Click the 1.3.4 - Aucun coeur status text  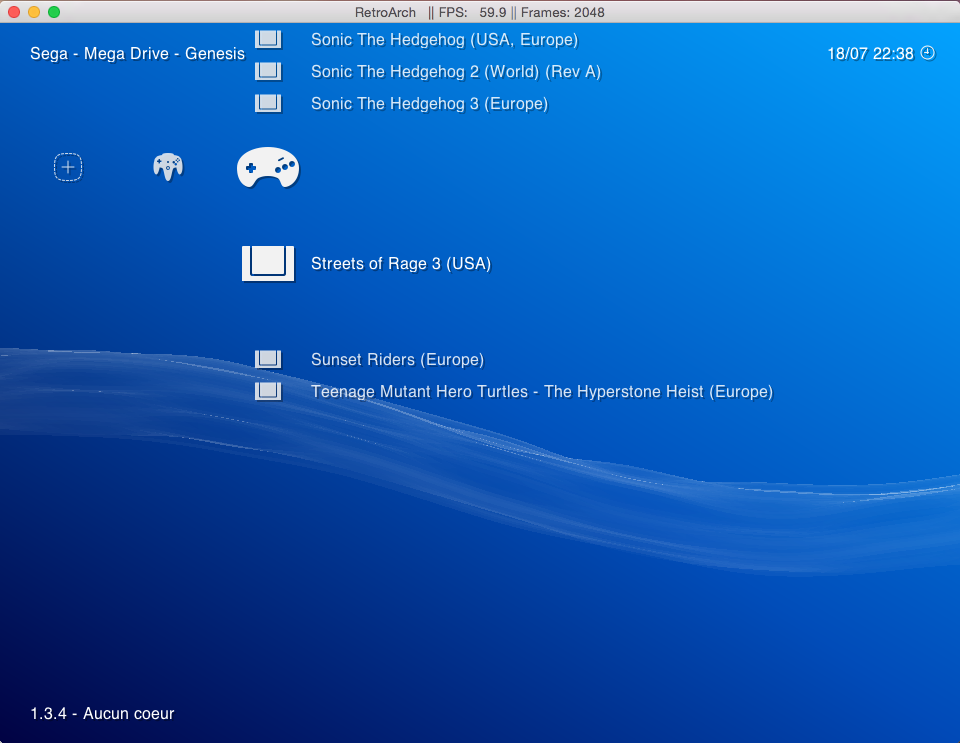point(102,714)
